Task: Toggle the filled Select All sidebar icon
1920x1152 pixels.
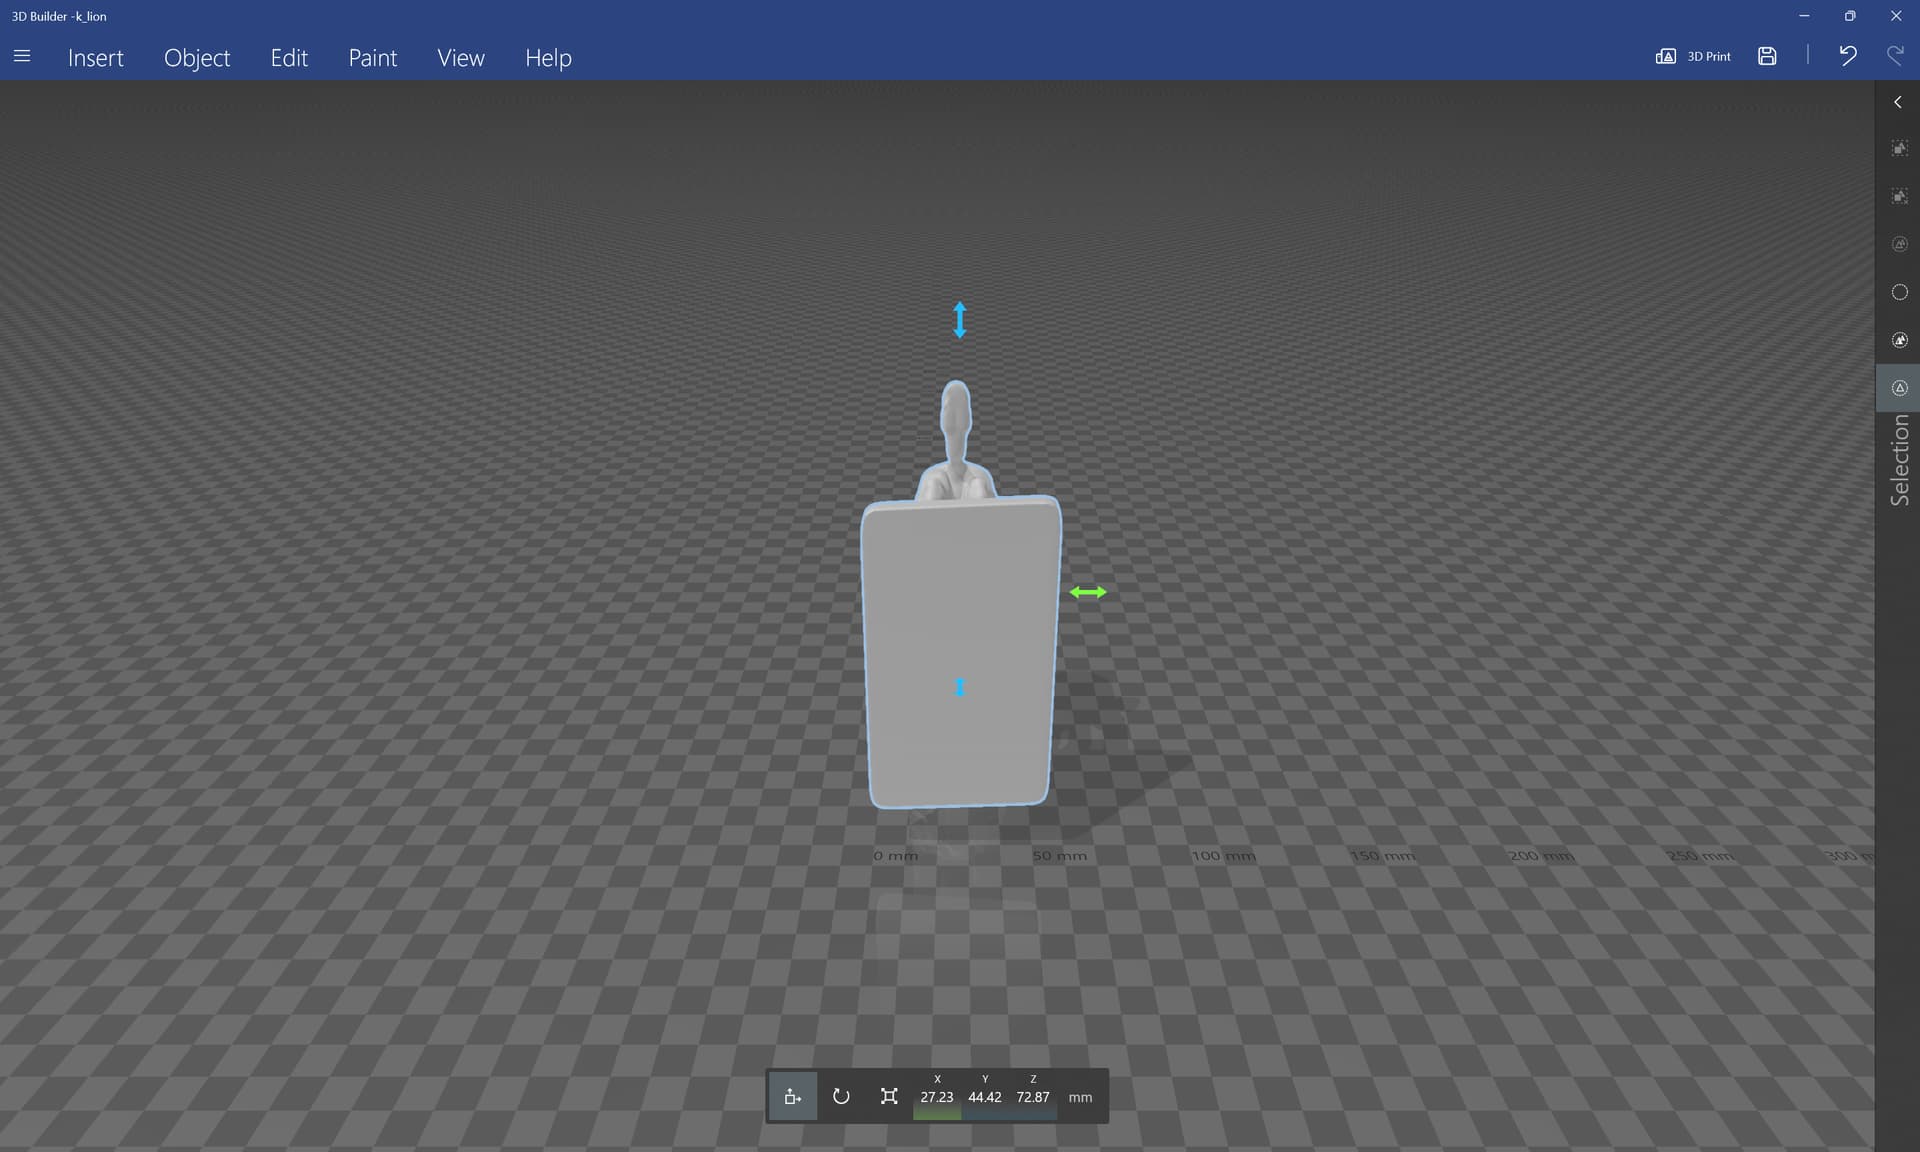Action: pyautogui.click(x=1899, y=340)
